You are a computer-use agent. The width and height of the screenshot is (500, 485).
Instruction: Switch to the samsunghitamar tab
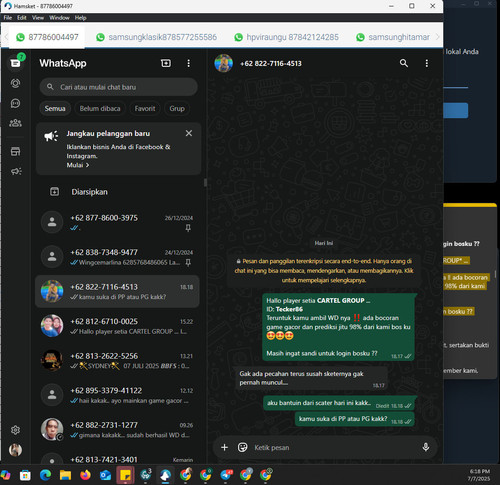coord(393,37)
